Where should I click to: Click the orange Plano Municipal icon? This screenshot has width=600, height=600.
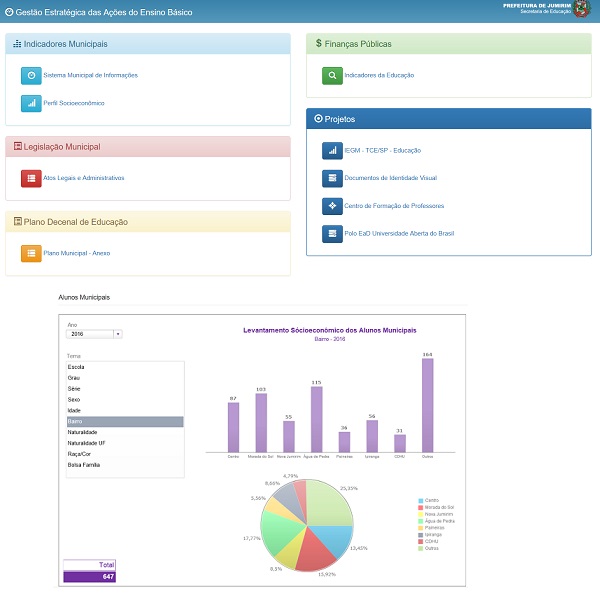[x=31, y=253]
